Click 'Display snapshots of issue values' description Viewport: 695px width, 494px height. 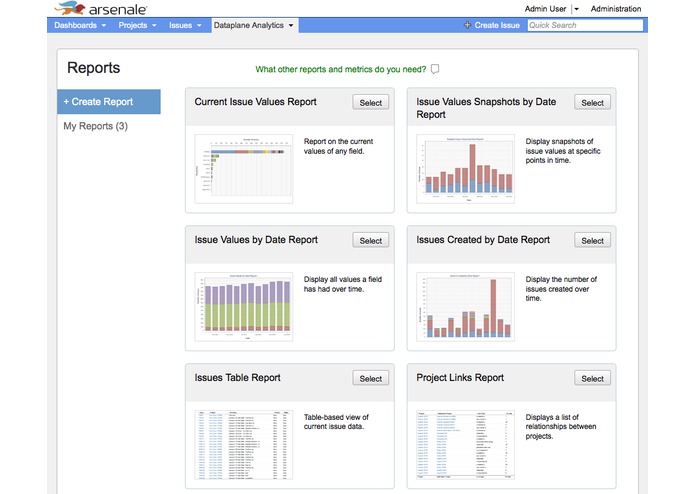563,151
